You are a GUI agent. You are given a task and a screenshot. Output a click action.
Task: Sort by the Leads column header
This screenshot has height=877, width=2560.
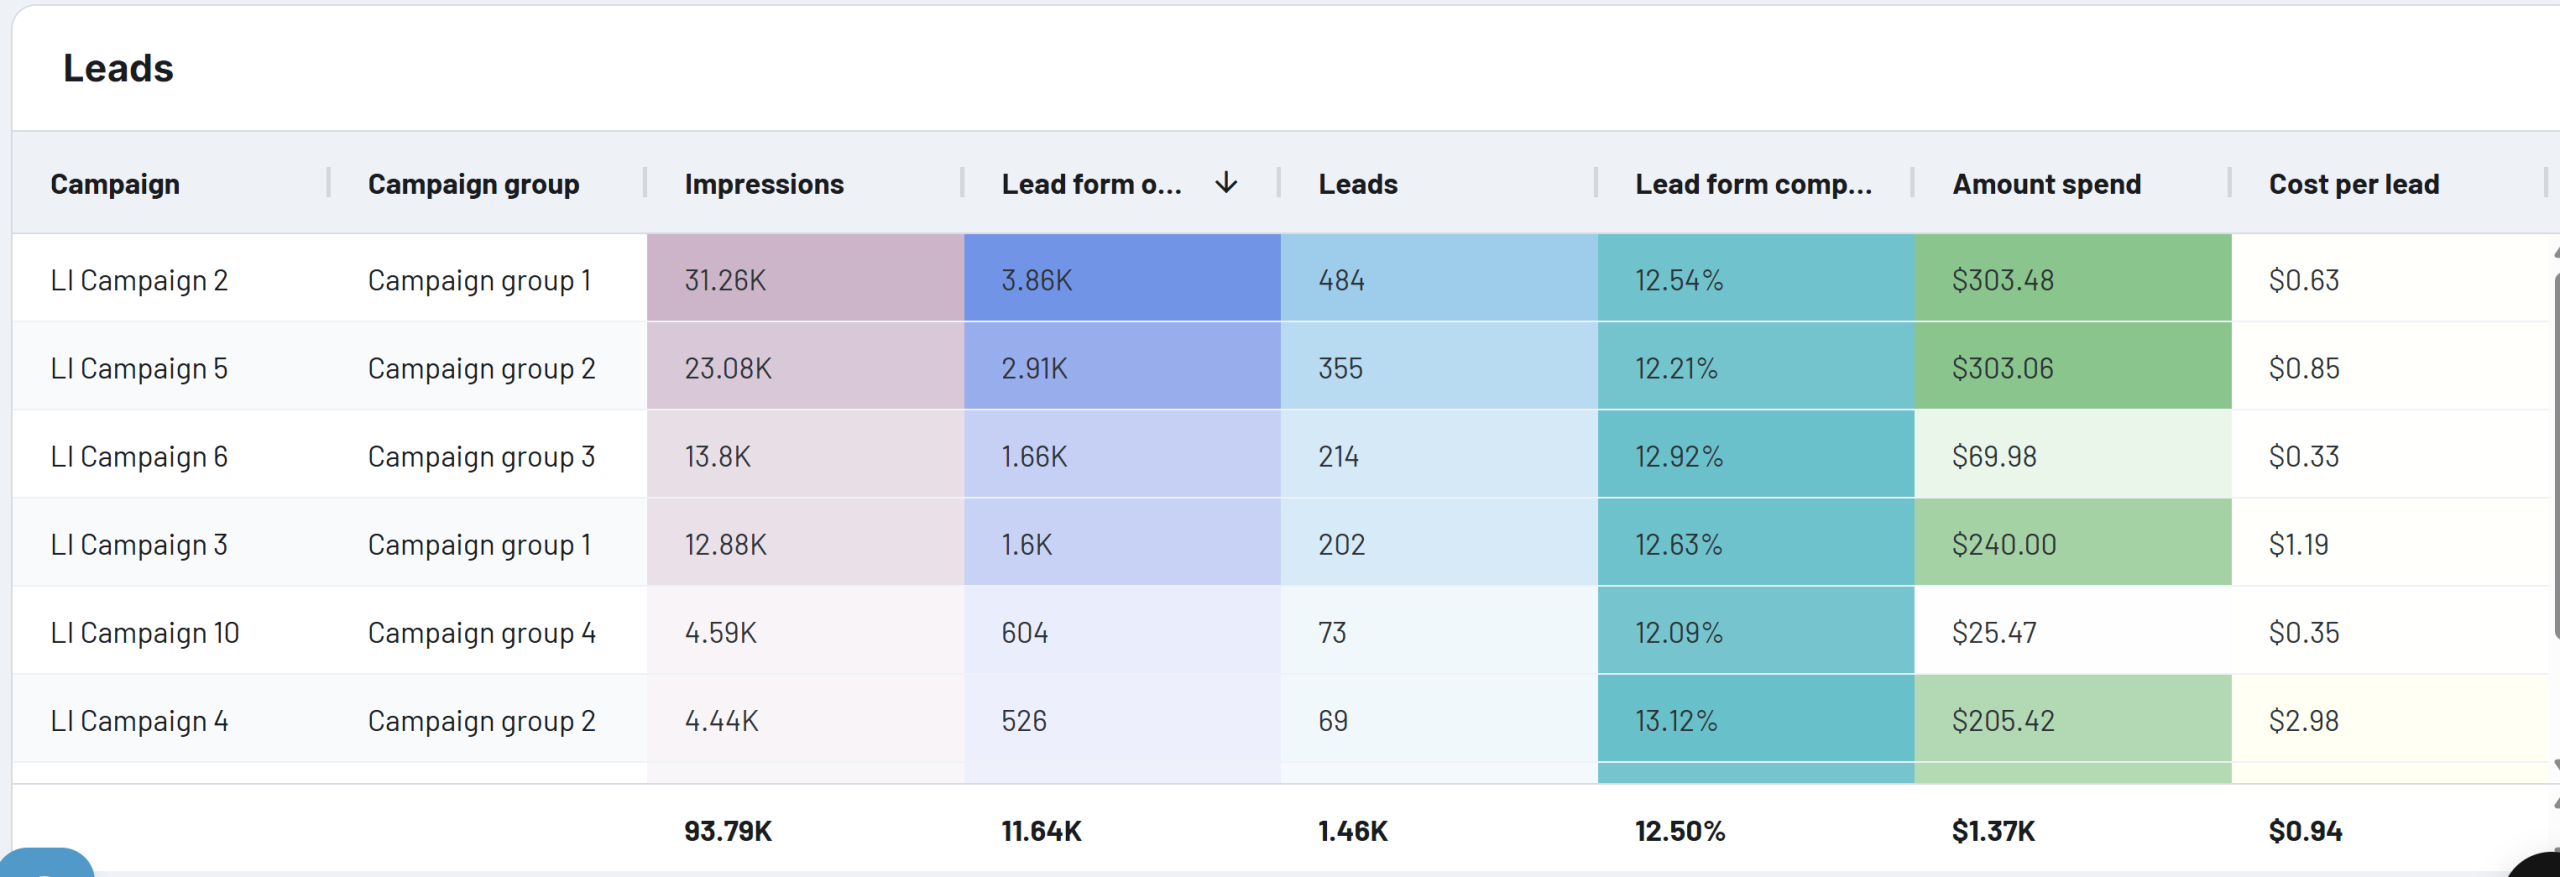pos(1357,183)
